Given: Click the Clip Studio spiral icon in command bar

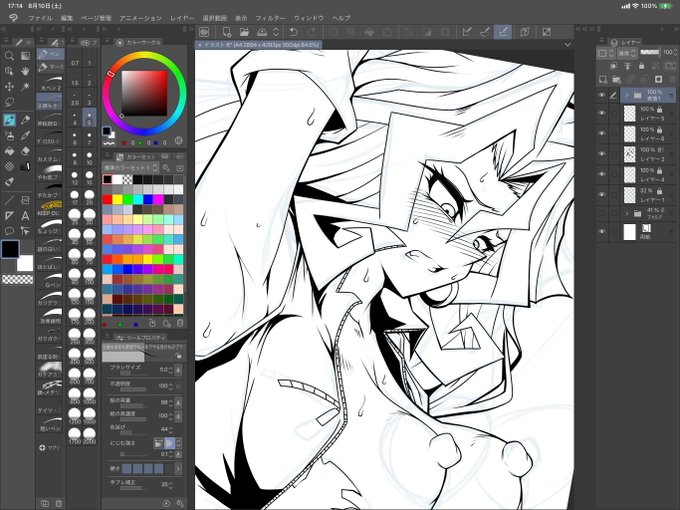Looking at the screenshot, I should (x=204, y=32).
